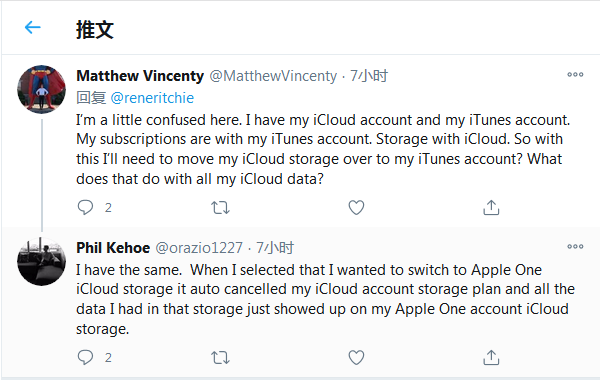Open the @reneritchie mention link
The height and width of the screenshot is (380, 600).
pyautogui.click(x=152, y=98)
